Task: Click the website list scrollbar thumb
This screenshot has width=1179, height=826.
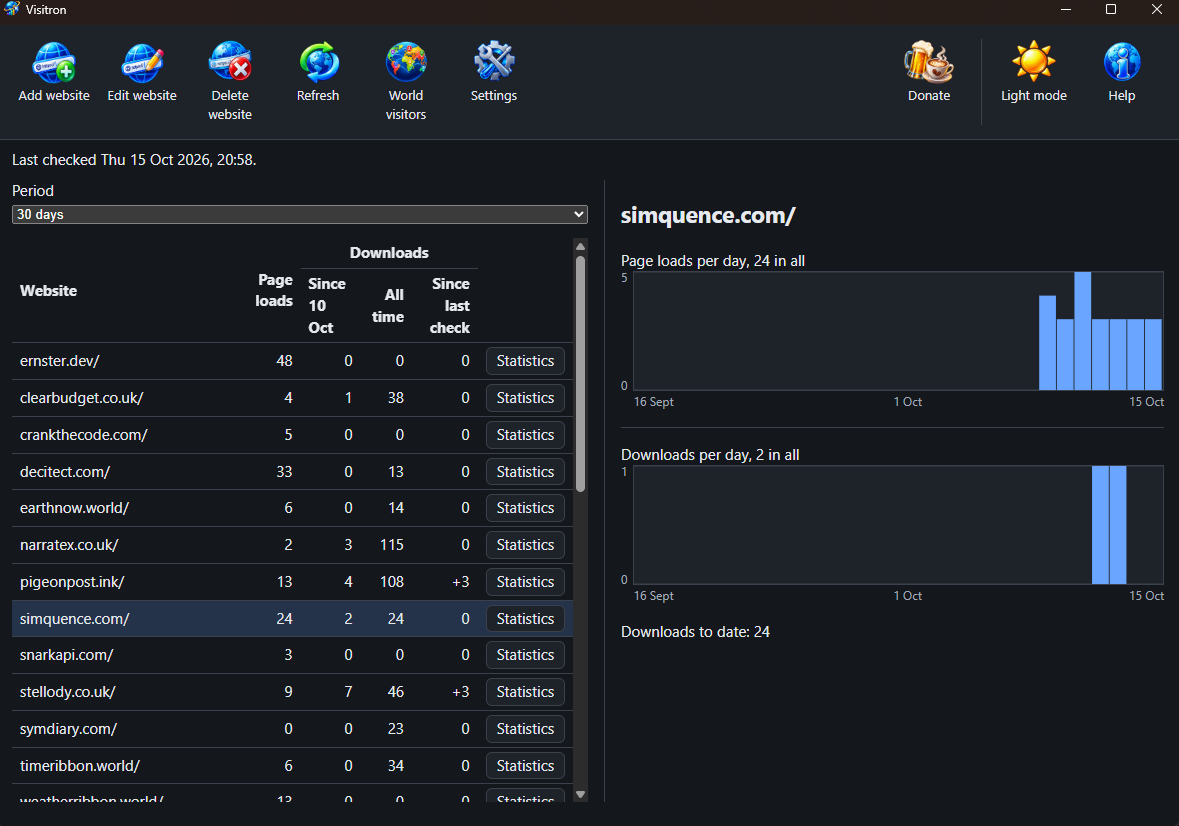Action: click(x=580, y=374)
